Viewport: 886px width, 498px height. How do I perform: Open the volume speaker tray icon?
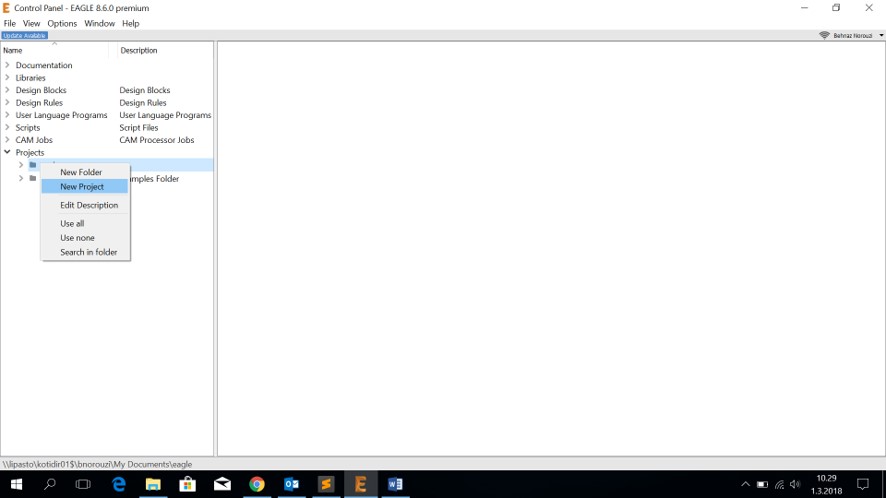tap(796, 484)
